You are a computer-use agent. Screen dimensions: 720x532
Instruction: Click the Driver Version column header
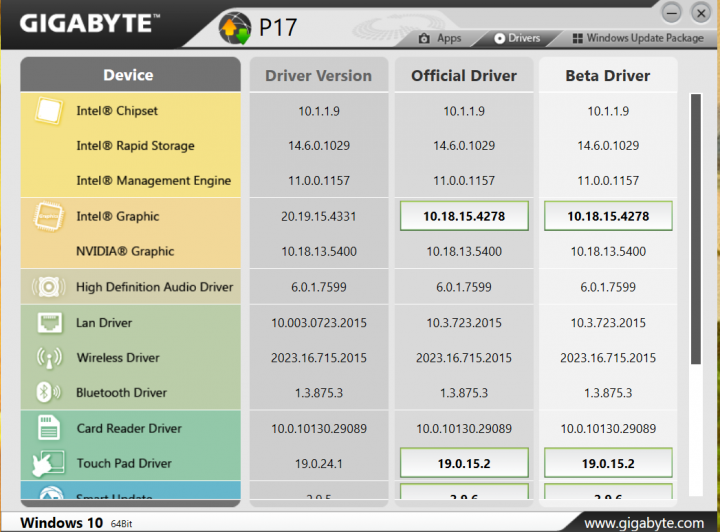tap(319, 75)
